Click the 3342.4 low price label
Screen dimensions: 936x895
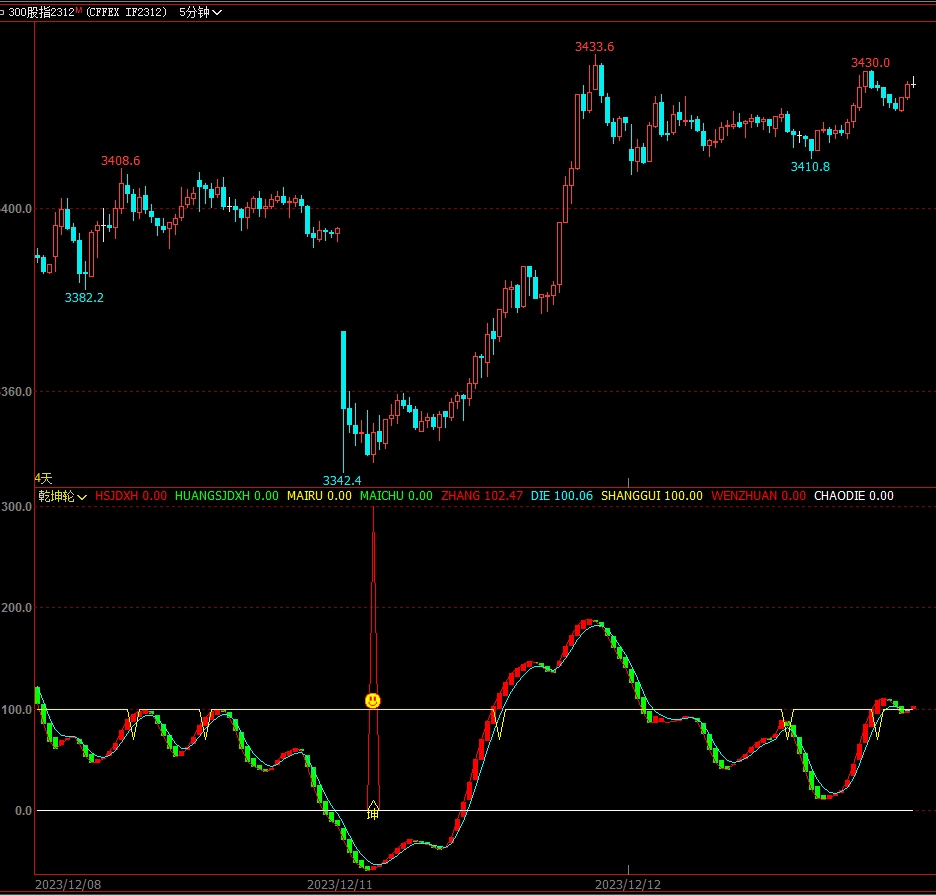click(342, 480)
